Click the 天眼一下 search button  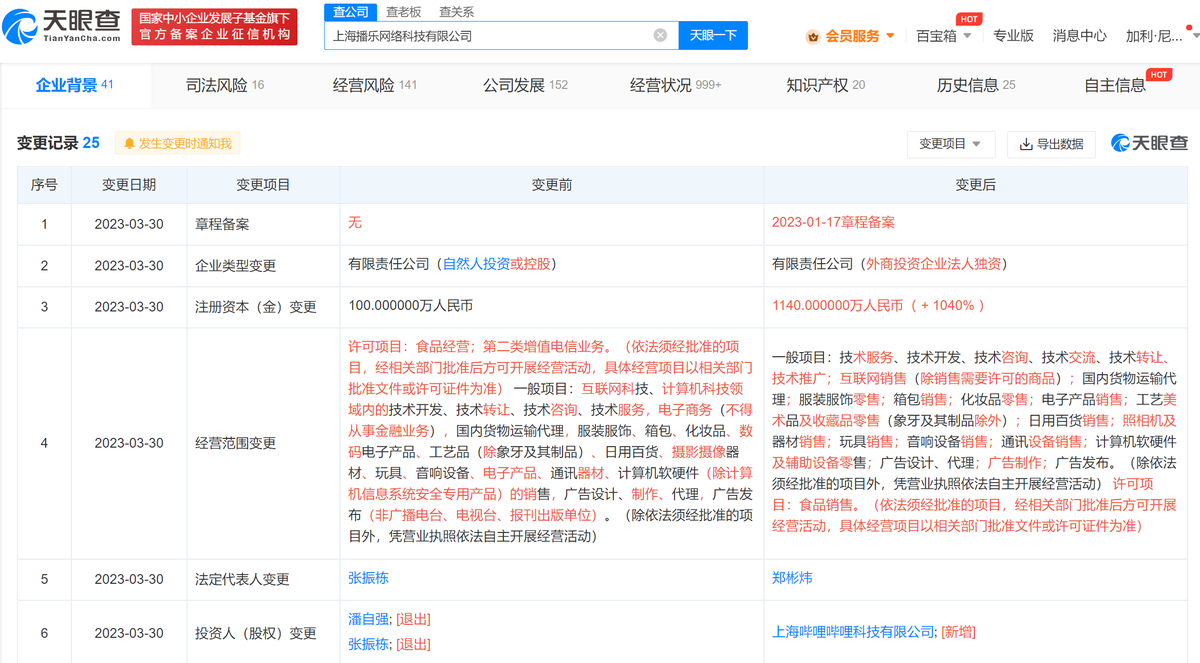(714, 35)
